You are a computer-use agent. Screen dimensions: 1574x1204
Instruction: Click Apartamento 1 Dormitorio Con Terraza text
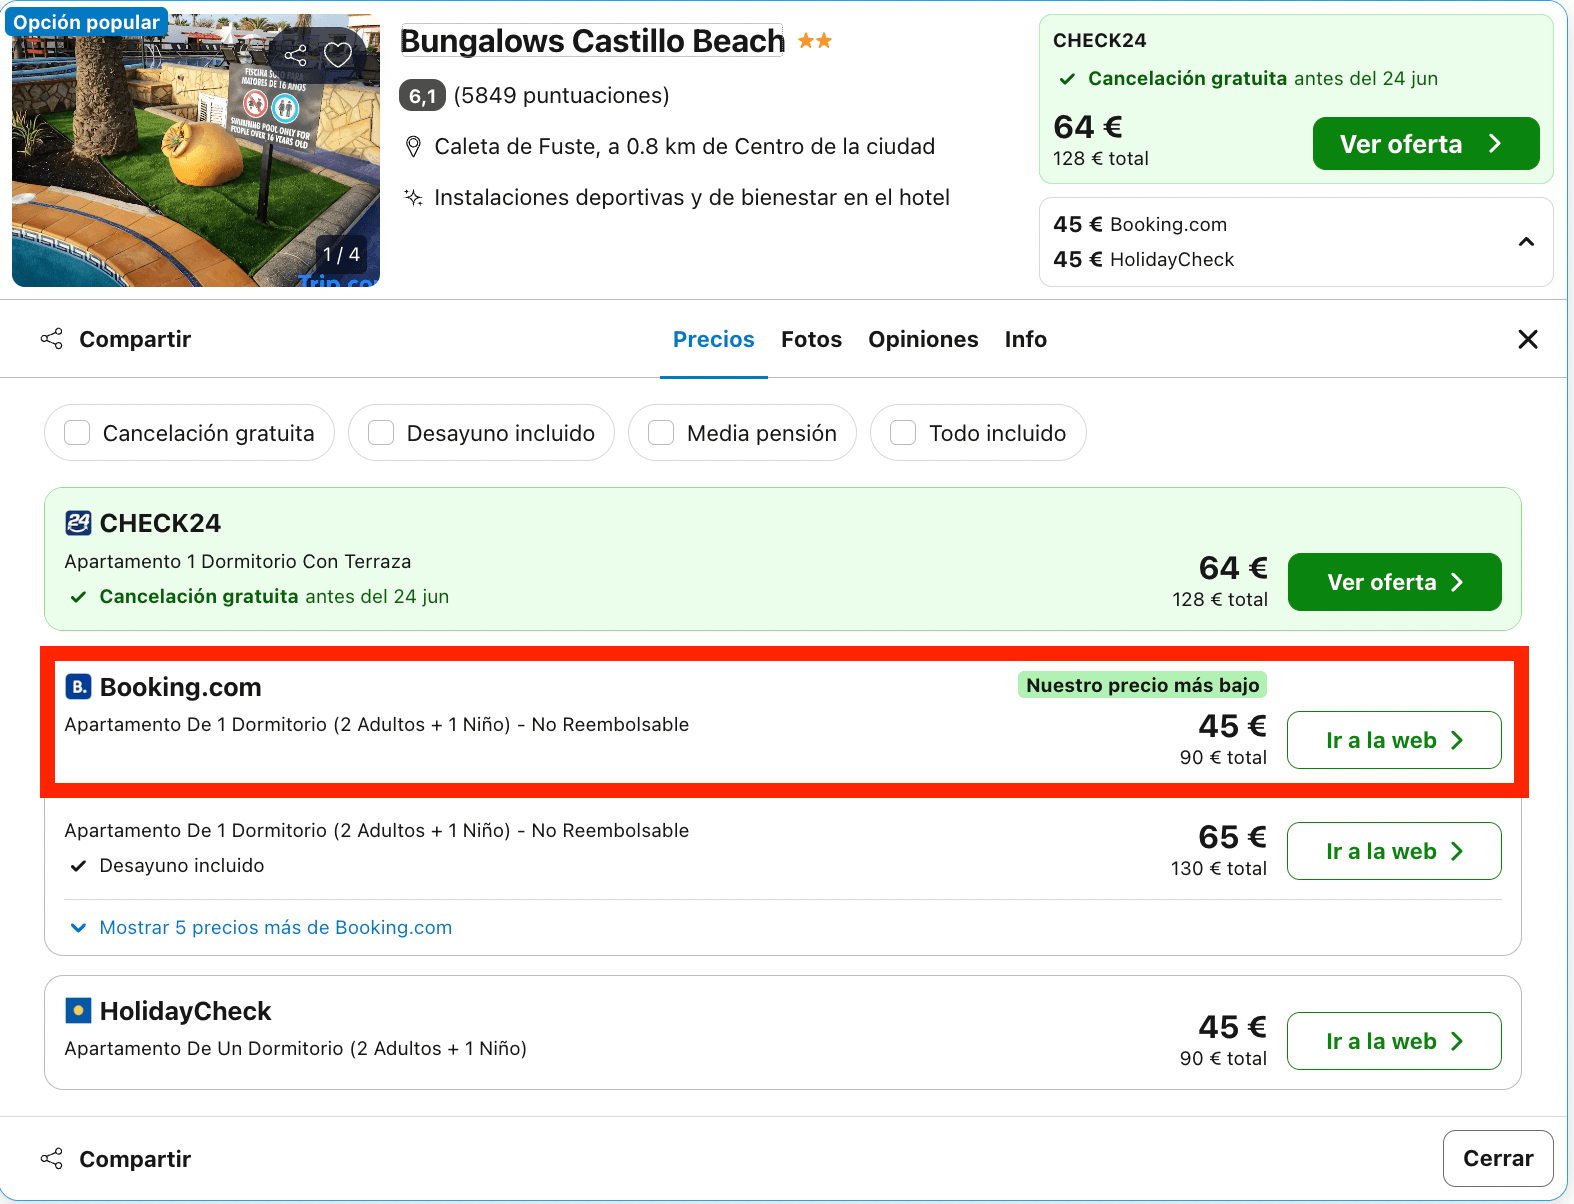(238, 561)
